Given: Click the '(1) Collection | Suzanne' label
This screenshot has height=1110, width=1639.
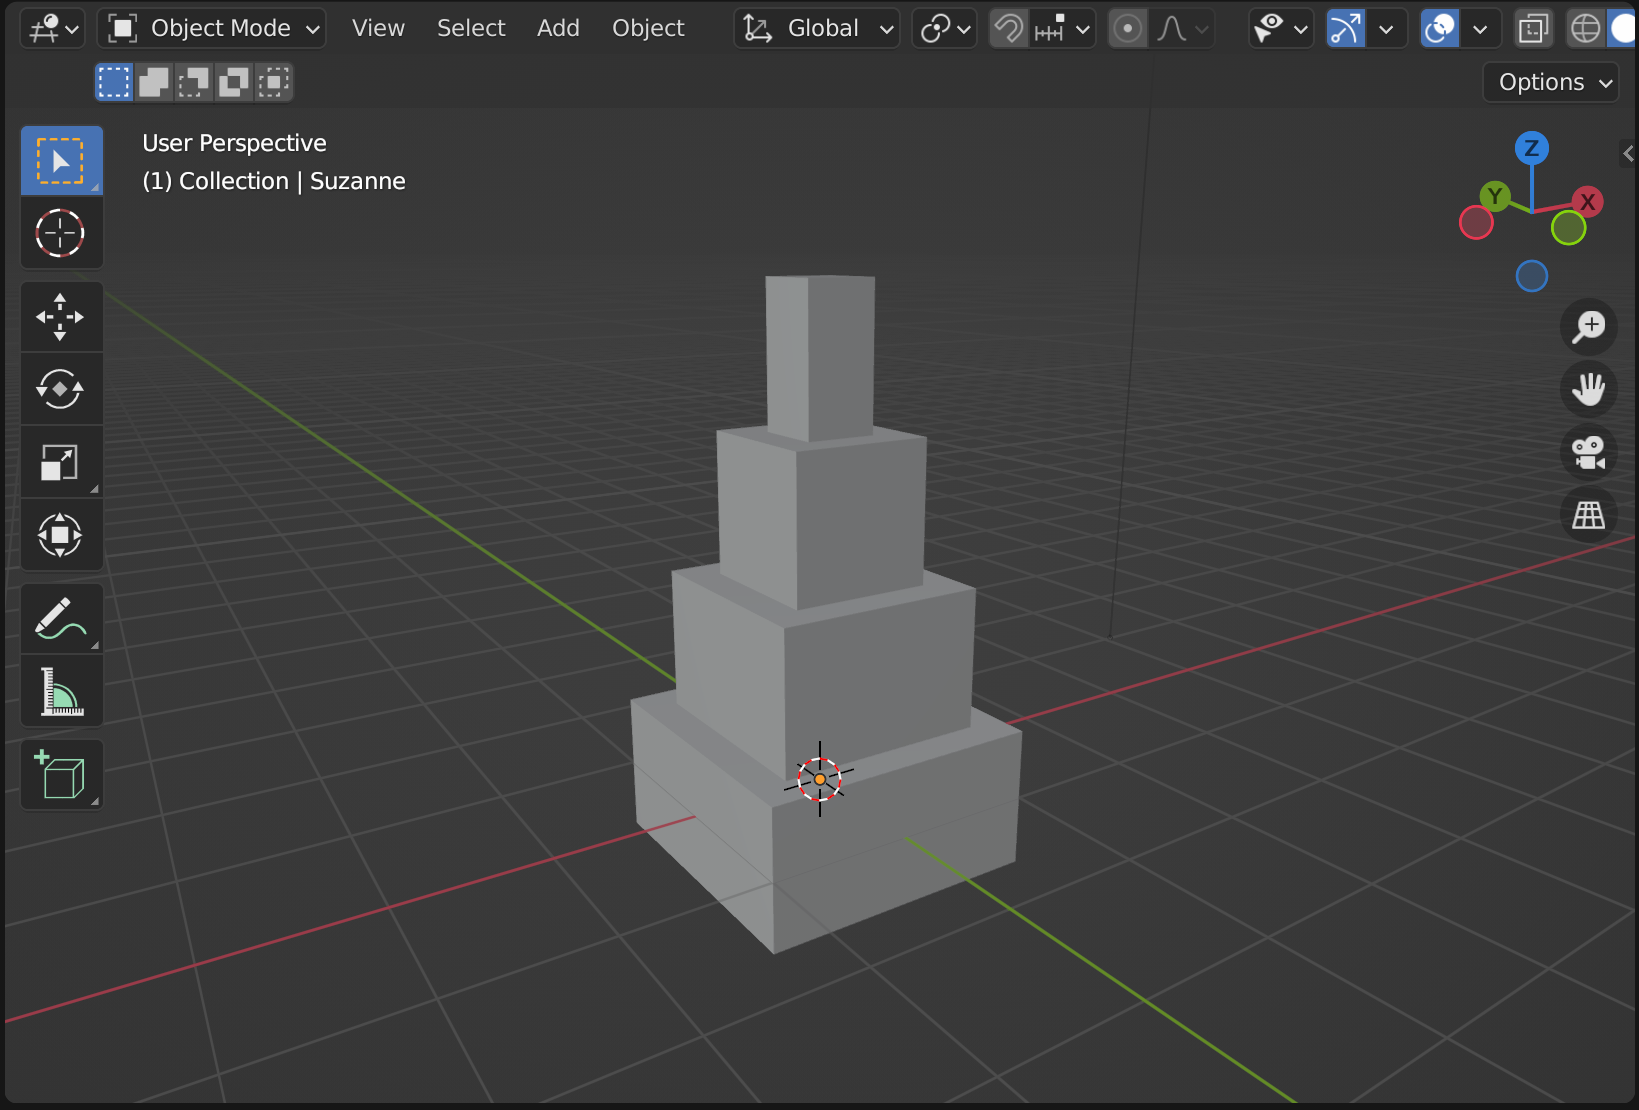Looking at the screenshot, I should (273, 181).
